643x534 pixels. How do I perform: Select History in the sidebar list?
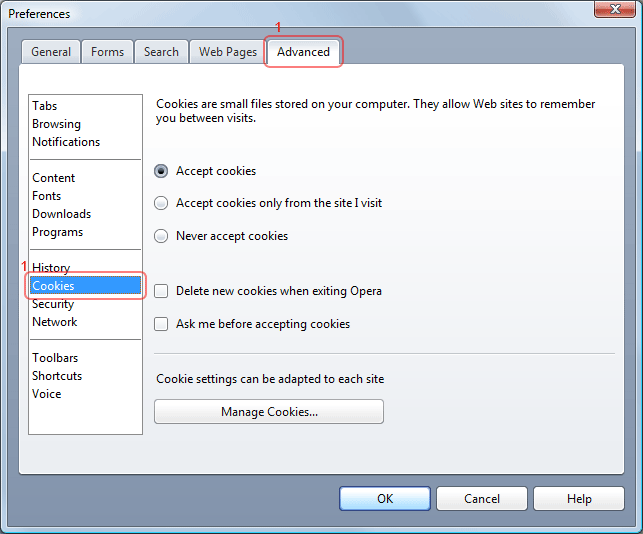tap(51, 268)
